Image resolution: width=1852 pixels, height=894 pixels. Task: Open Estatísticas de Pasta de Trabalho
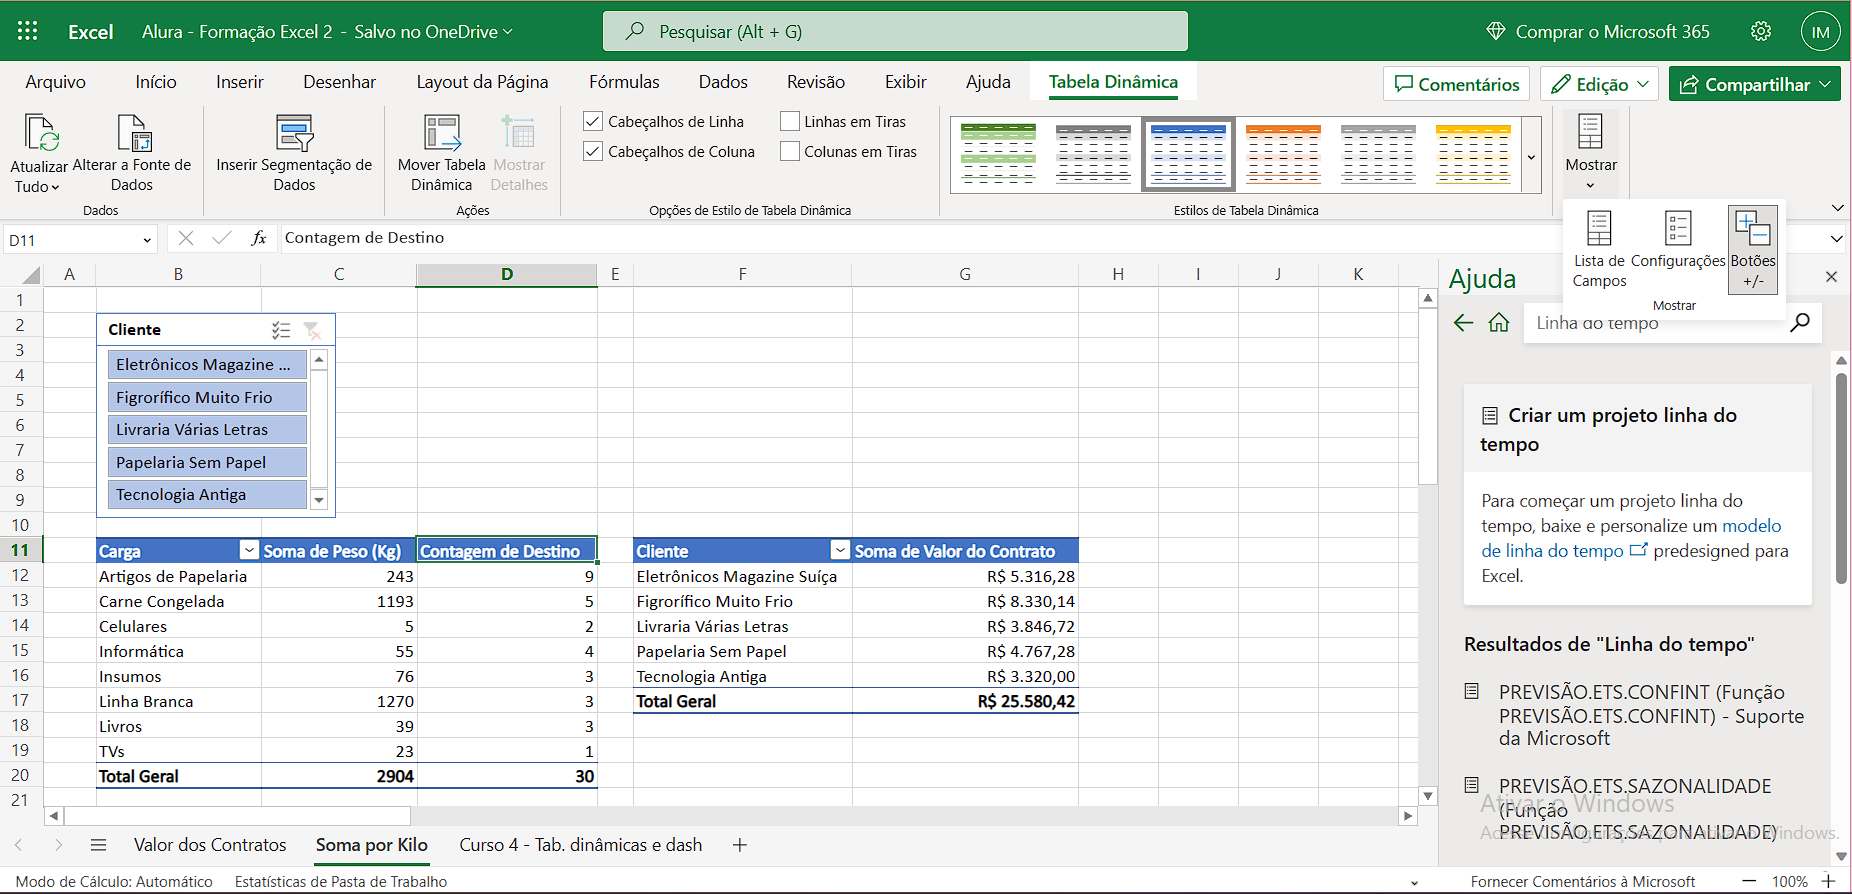coord(341,881)
